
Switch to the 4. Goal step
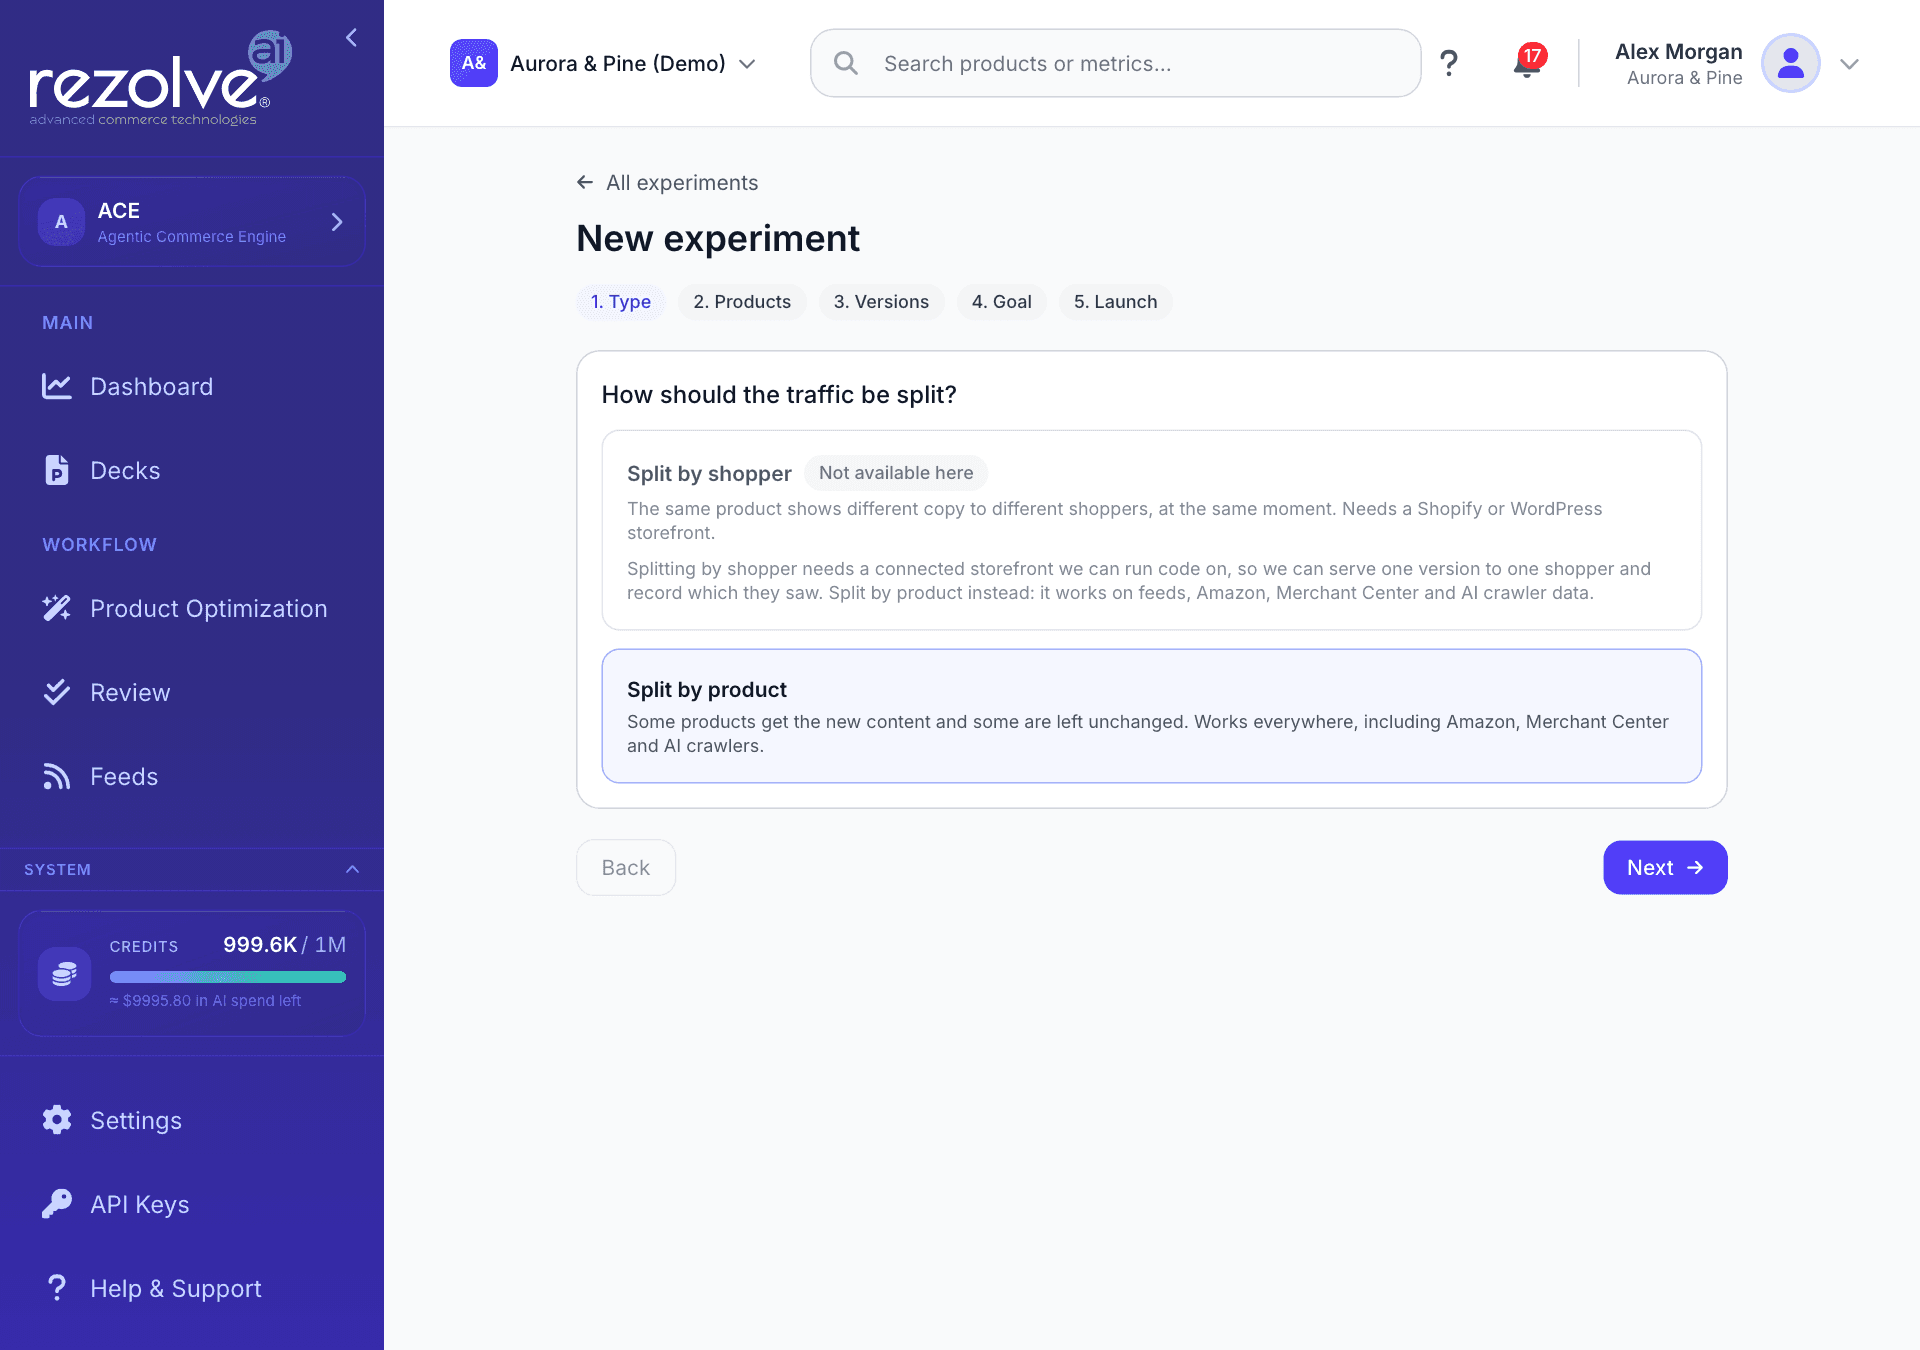tap(1001, 302)
